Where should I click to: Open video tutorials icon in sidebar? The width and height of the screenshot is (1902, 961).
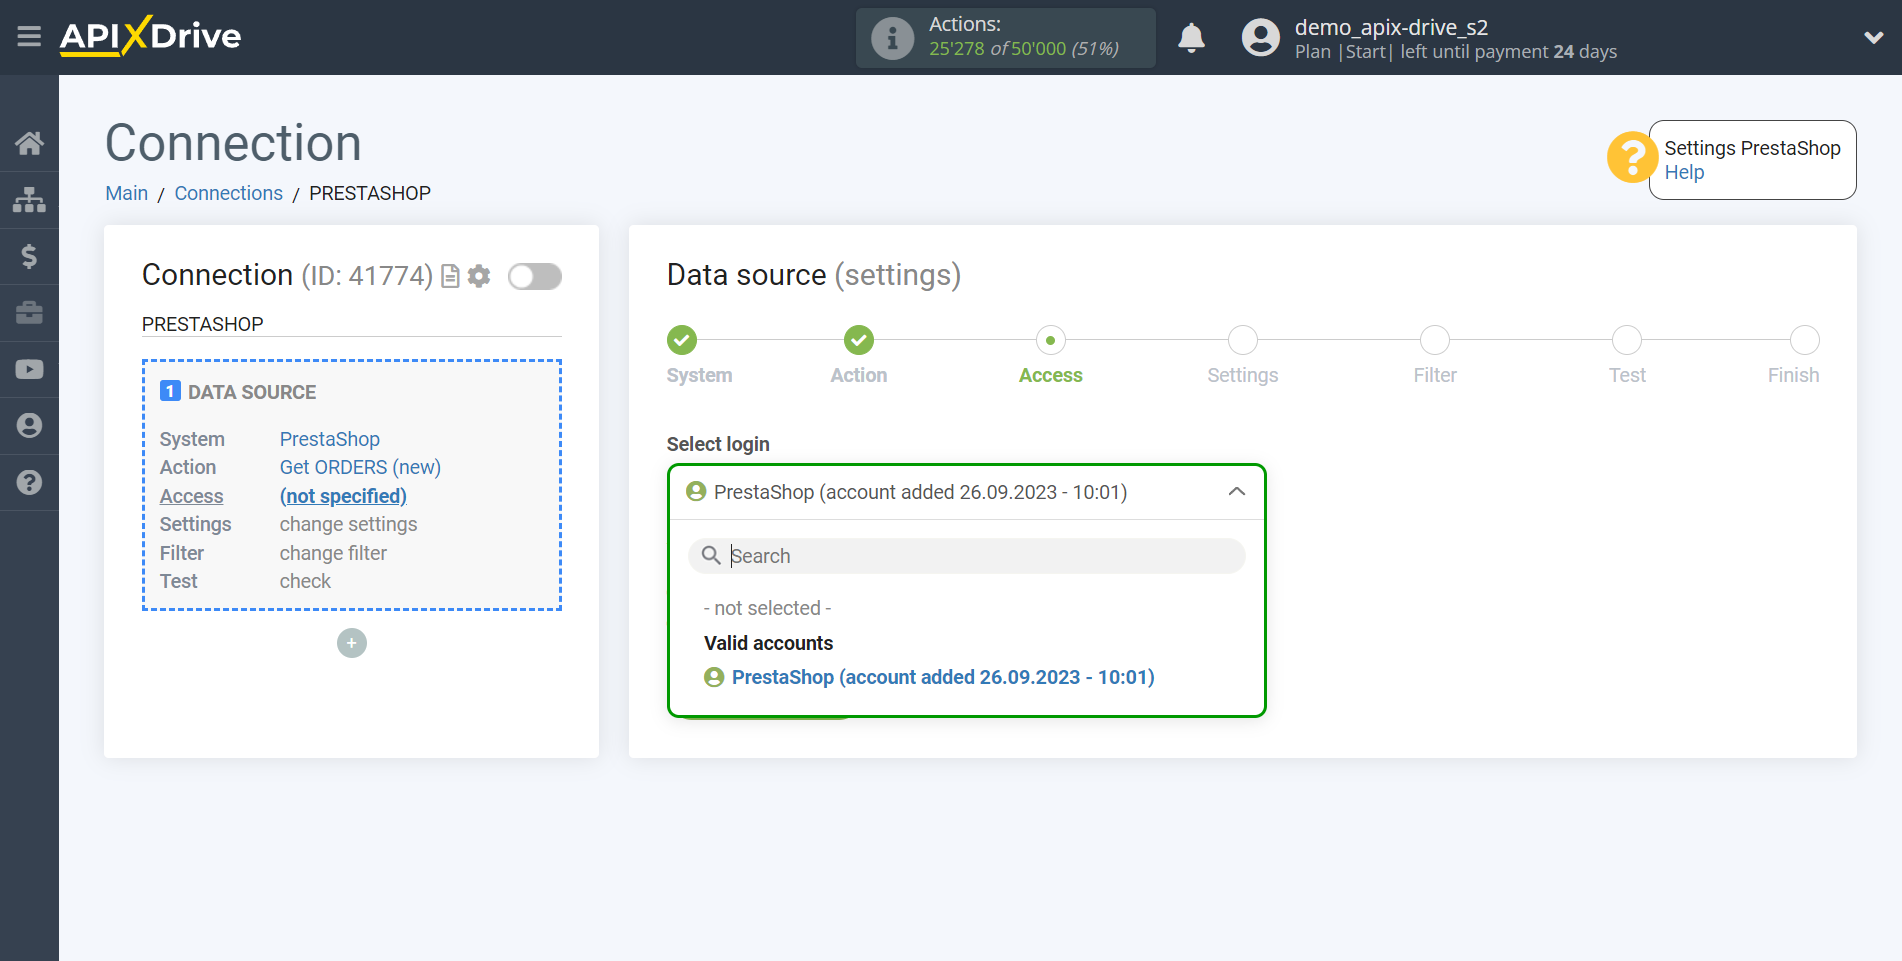(x=29, y=369)
